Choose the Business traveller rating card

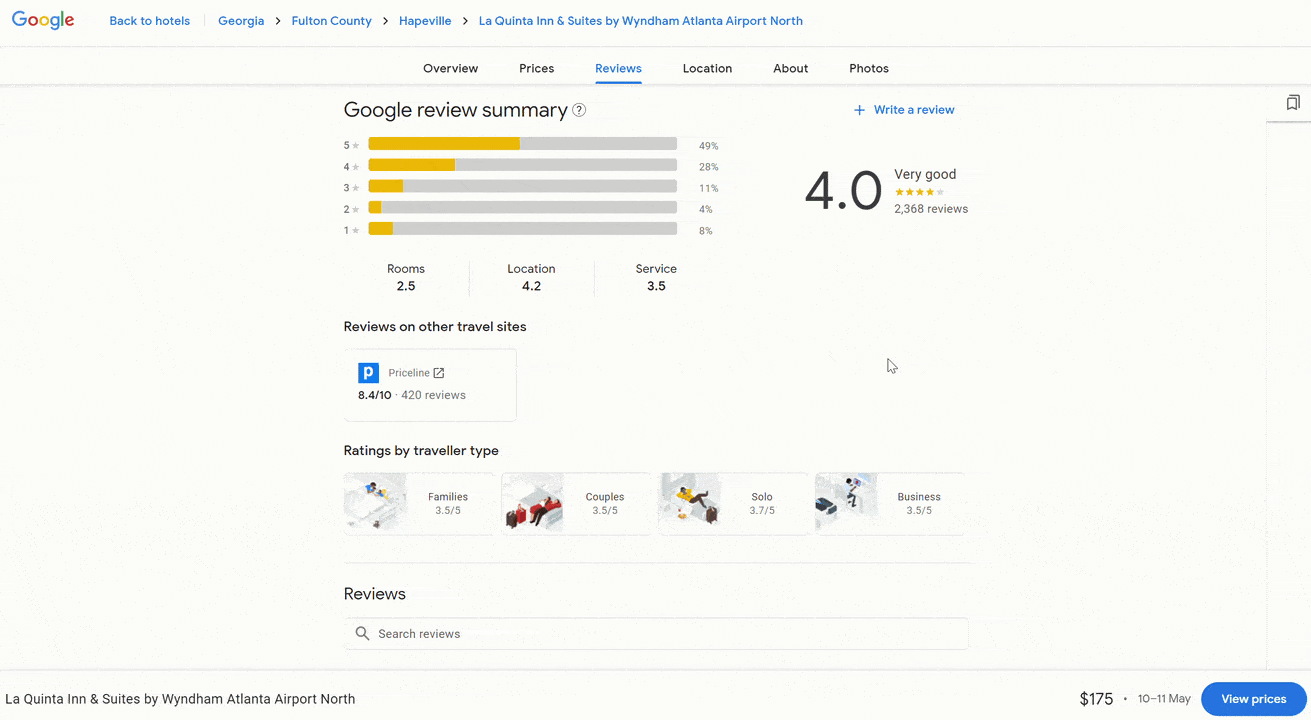(x=889, y=504)
